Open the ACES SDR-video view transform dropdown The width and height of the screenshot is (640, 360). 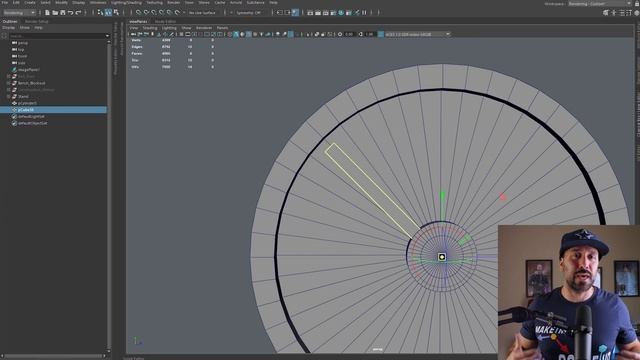click(417, 34)
